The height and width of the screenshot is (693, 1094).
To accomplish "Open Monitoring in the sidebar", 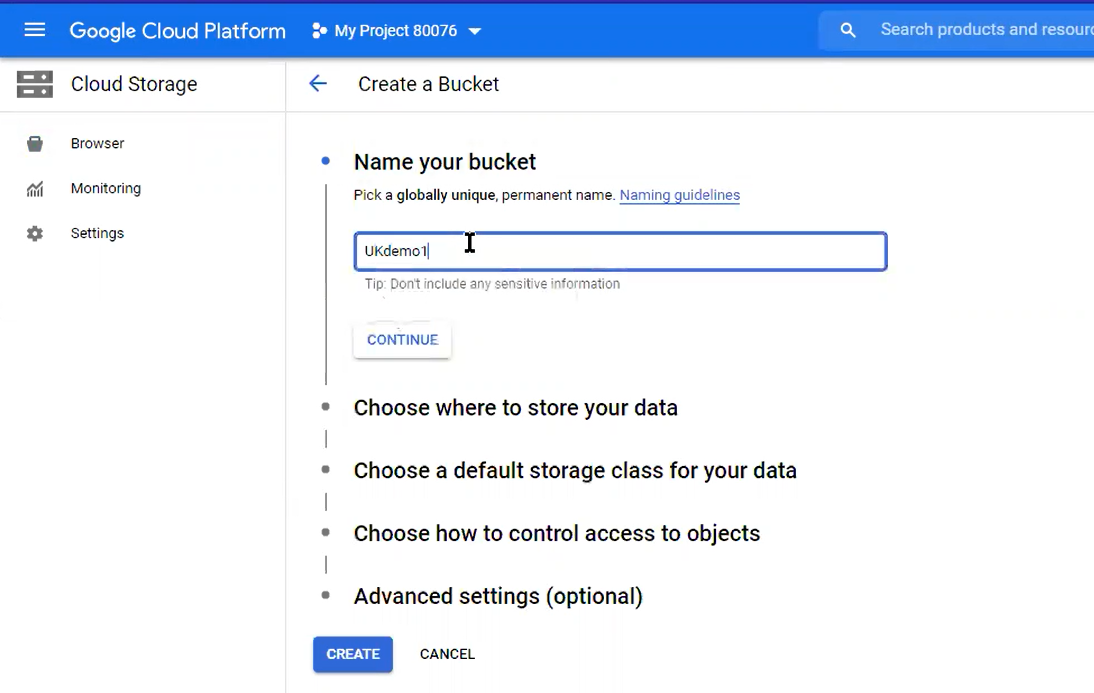I will [105, 188].
